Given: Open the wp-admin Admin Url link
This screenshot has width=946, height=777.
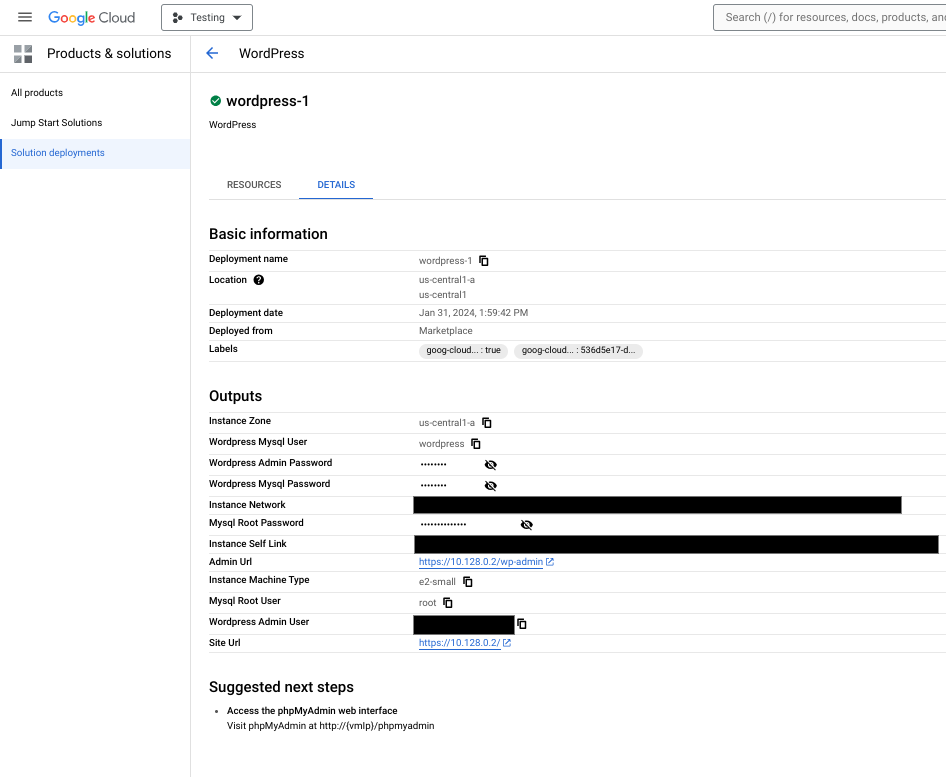Looking at the screenshot, I should (481, 562).
